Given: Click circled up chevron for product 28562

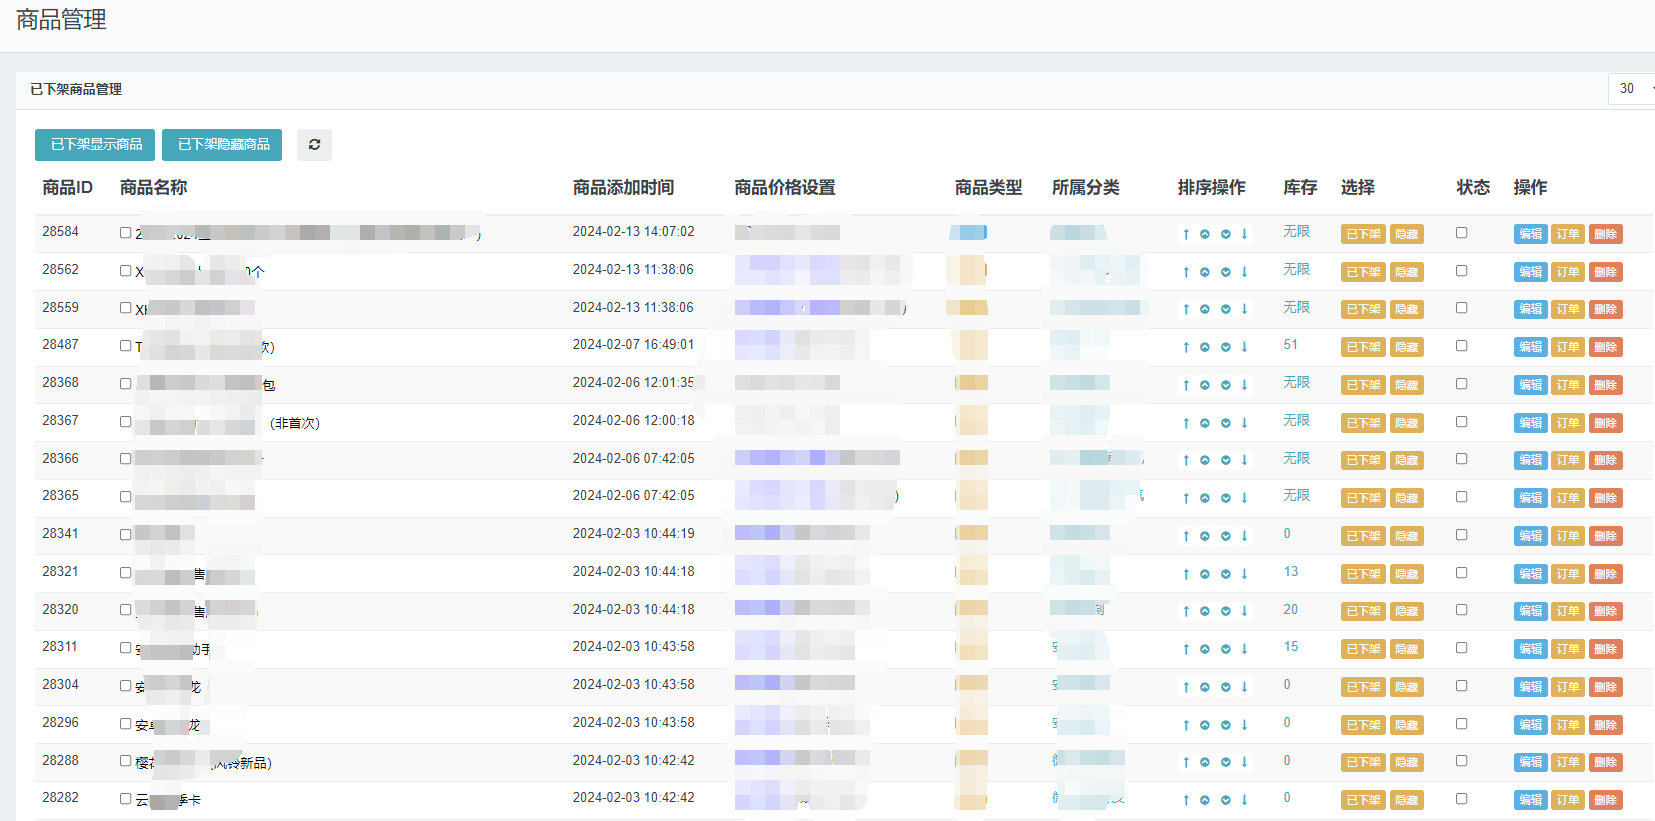Looking at the screenshot, I should (1205, 272).
